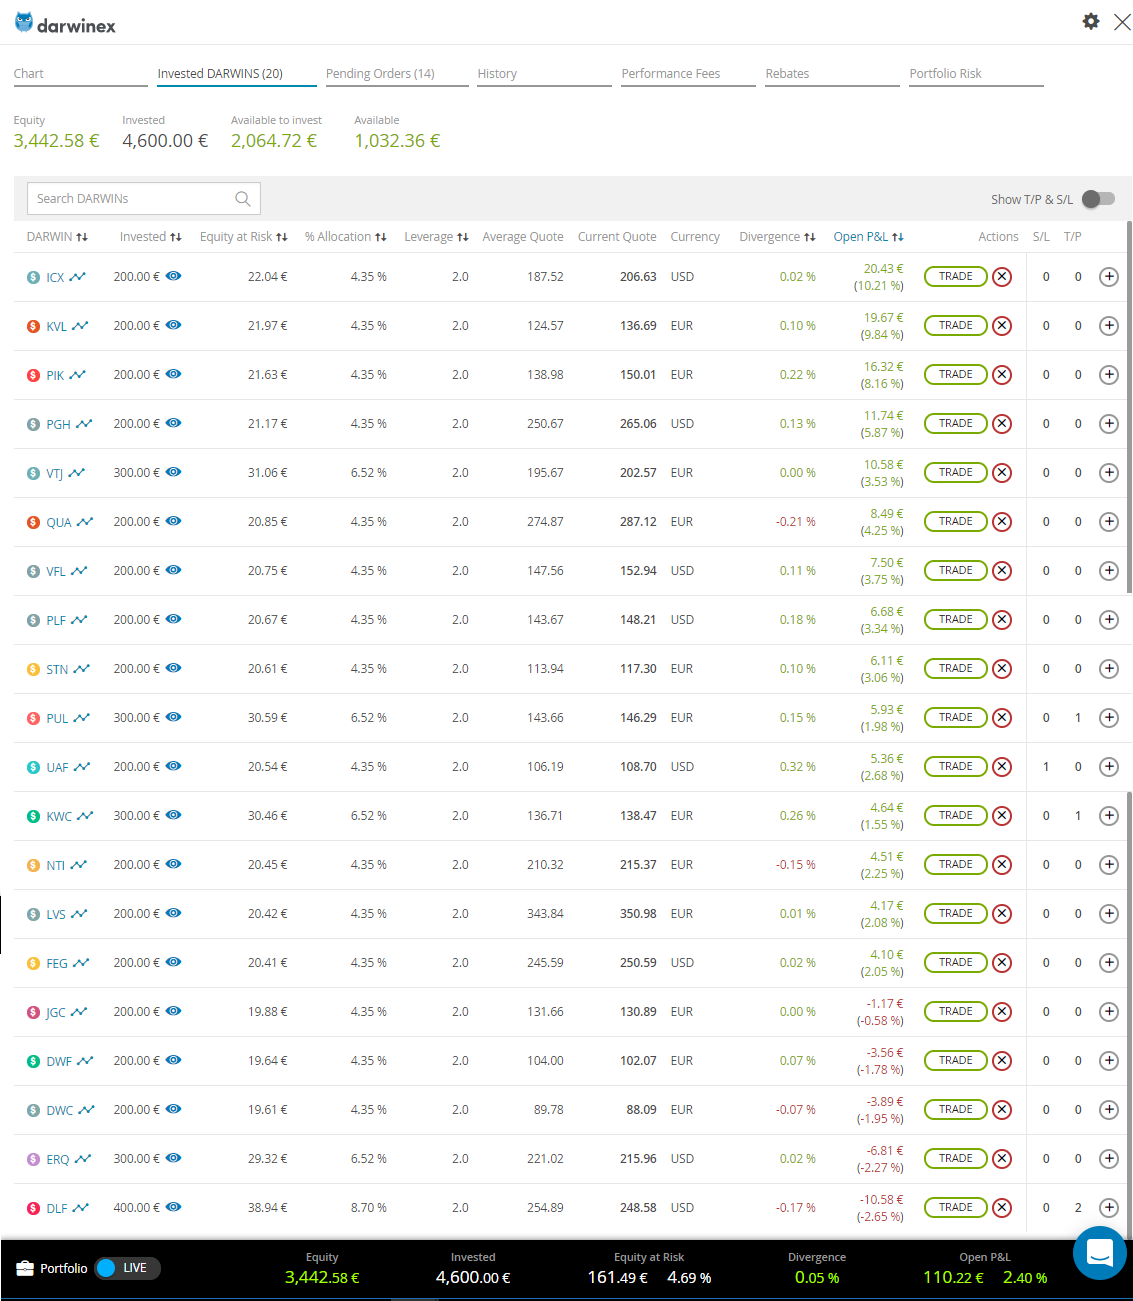This screenshot has width=1133, height=1301.
Task: Close PGH position with red X
Action: 1002,424
